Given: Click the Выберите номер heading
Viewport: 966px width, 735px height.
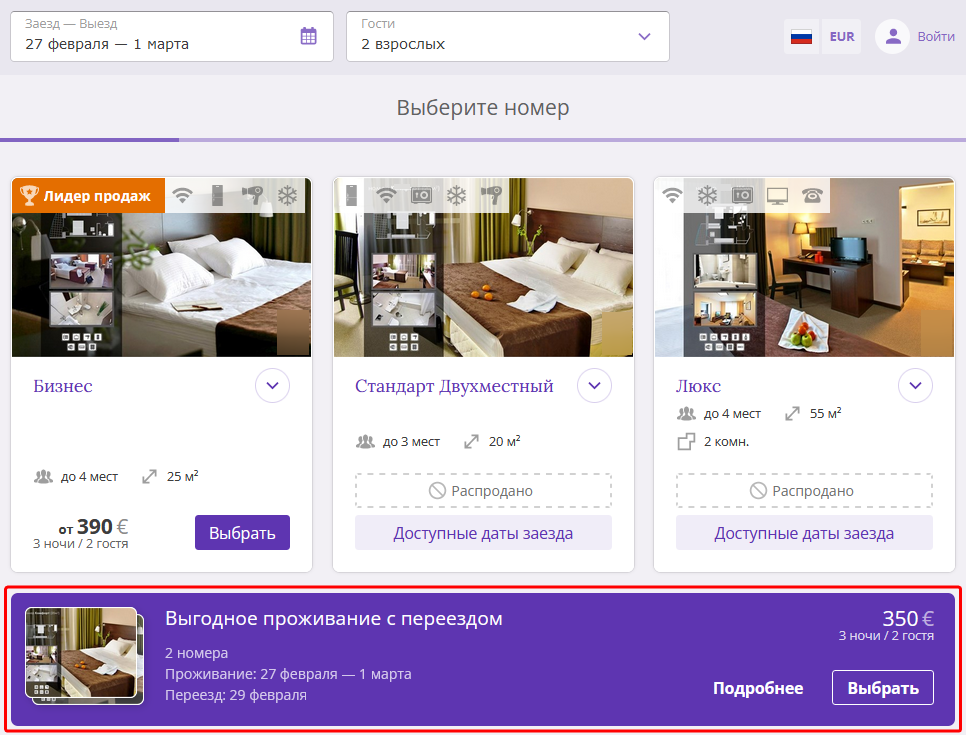Looking at the screenshot, I should tap(483, 107).
